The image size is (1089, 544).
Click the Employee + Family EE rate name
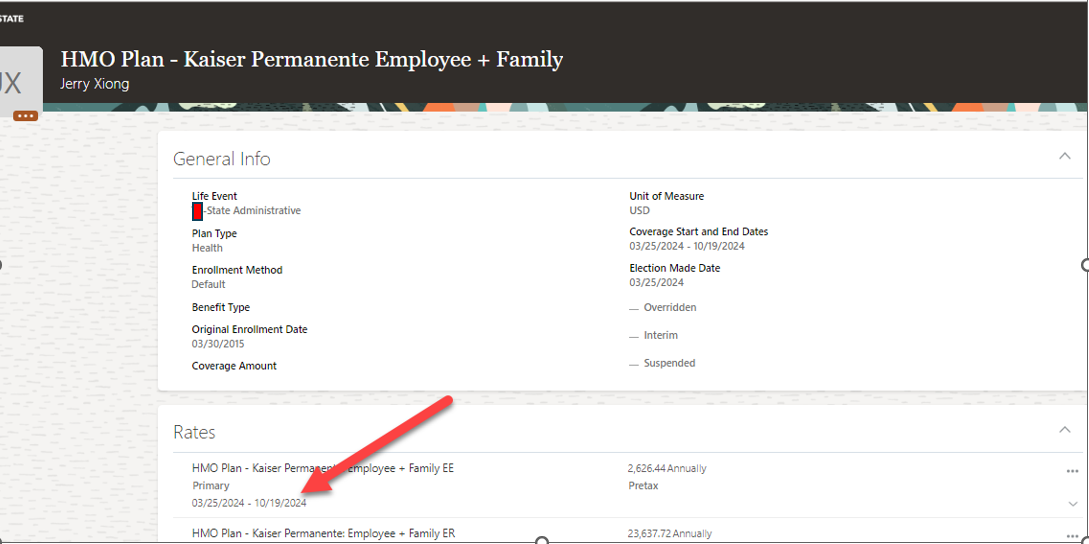pyautogui.click(x=323, y=468)
